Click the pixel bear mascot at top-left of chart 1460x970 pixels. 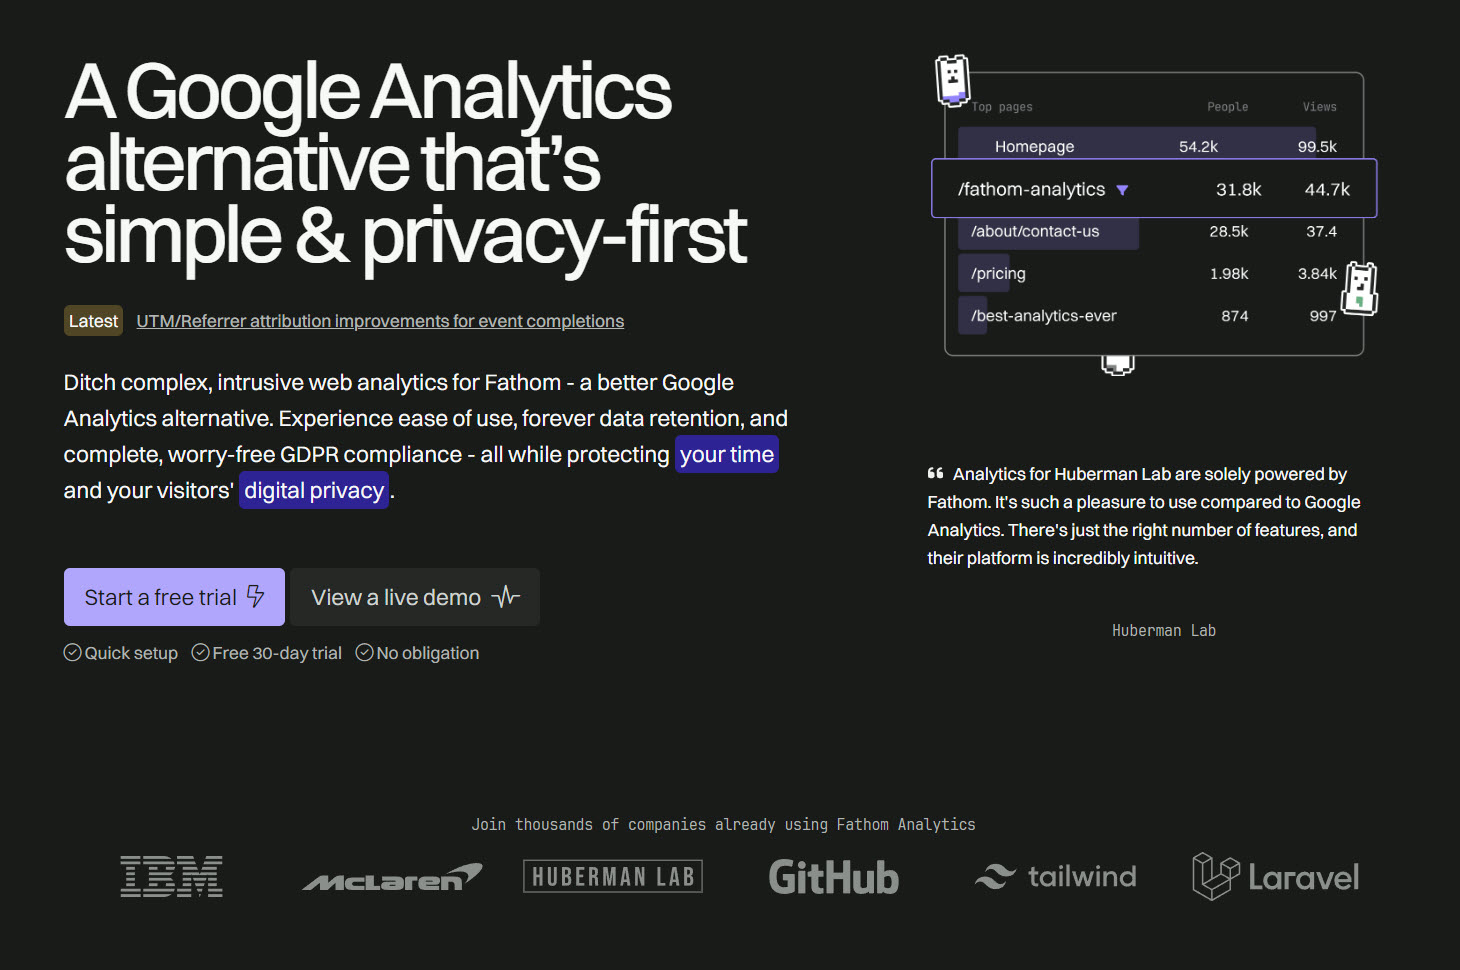point(952,79)
